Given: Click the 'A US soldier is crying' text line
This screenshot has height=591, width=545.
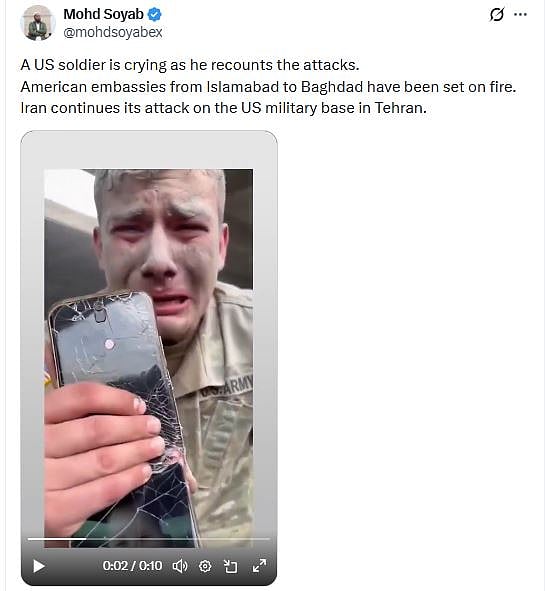Looking at the screenshot, I should click(x=190, y=65).
